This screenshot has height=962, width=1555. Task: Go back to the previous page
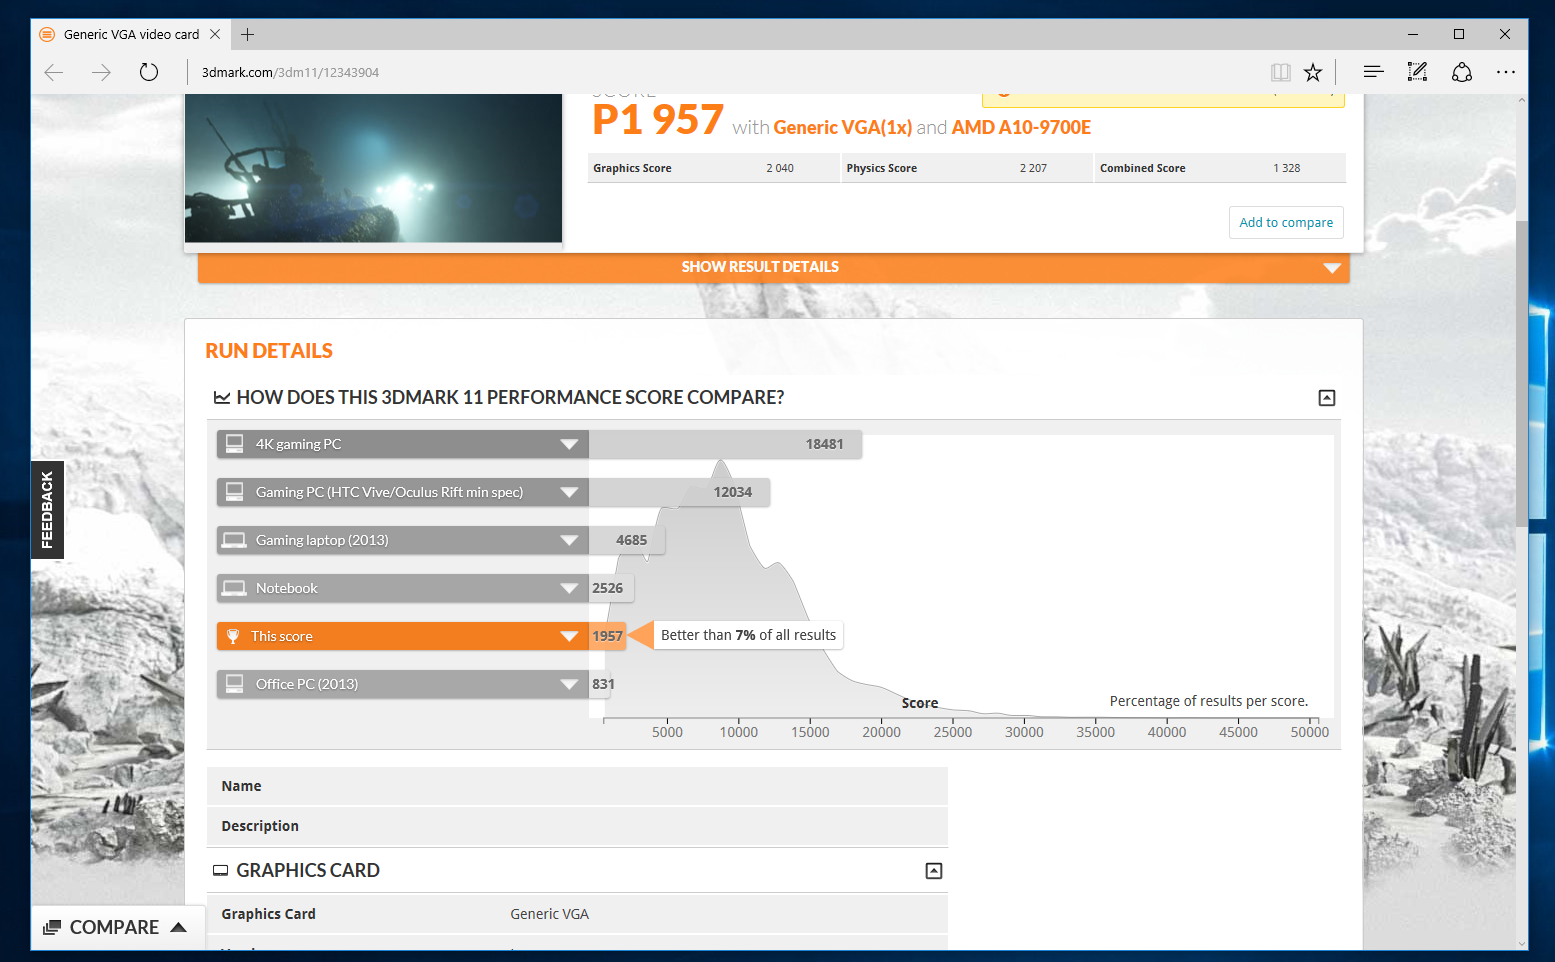coord(54,72)
